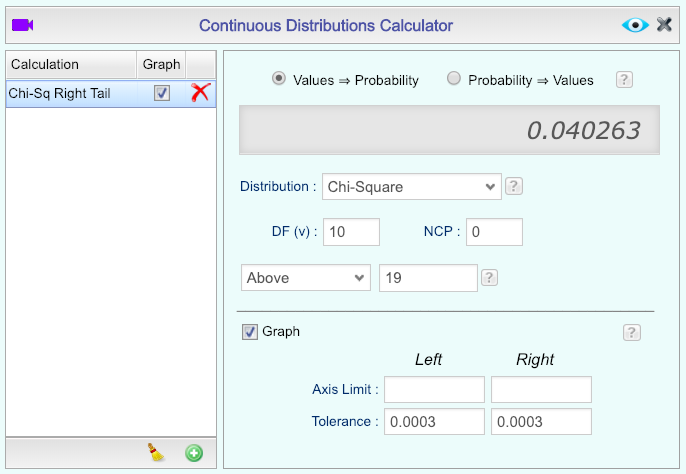This screenshot has width=686, height=474.
Task: Open help icon in the Graph section
Action: [632, 333]
